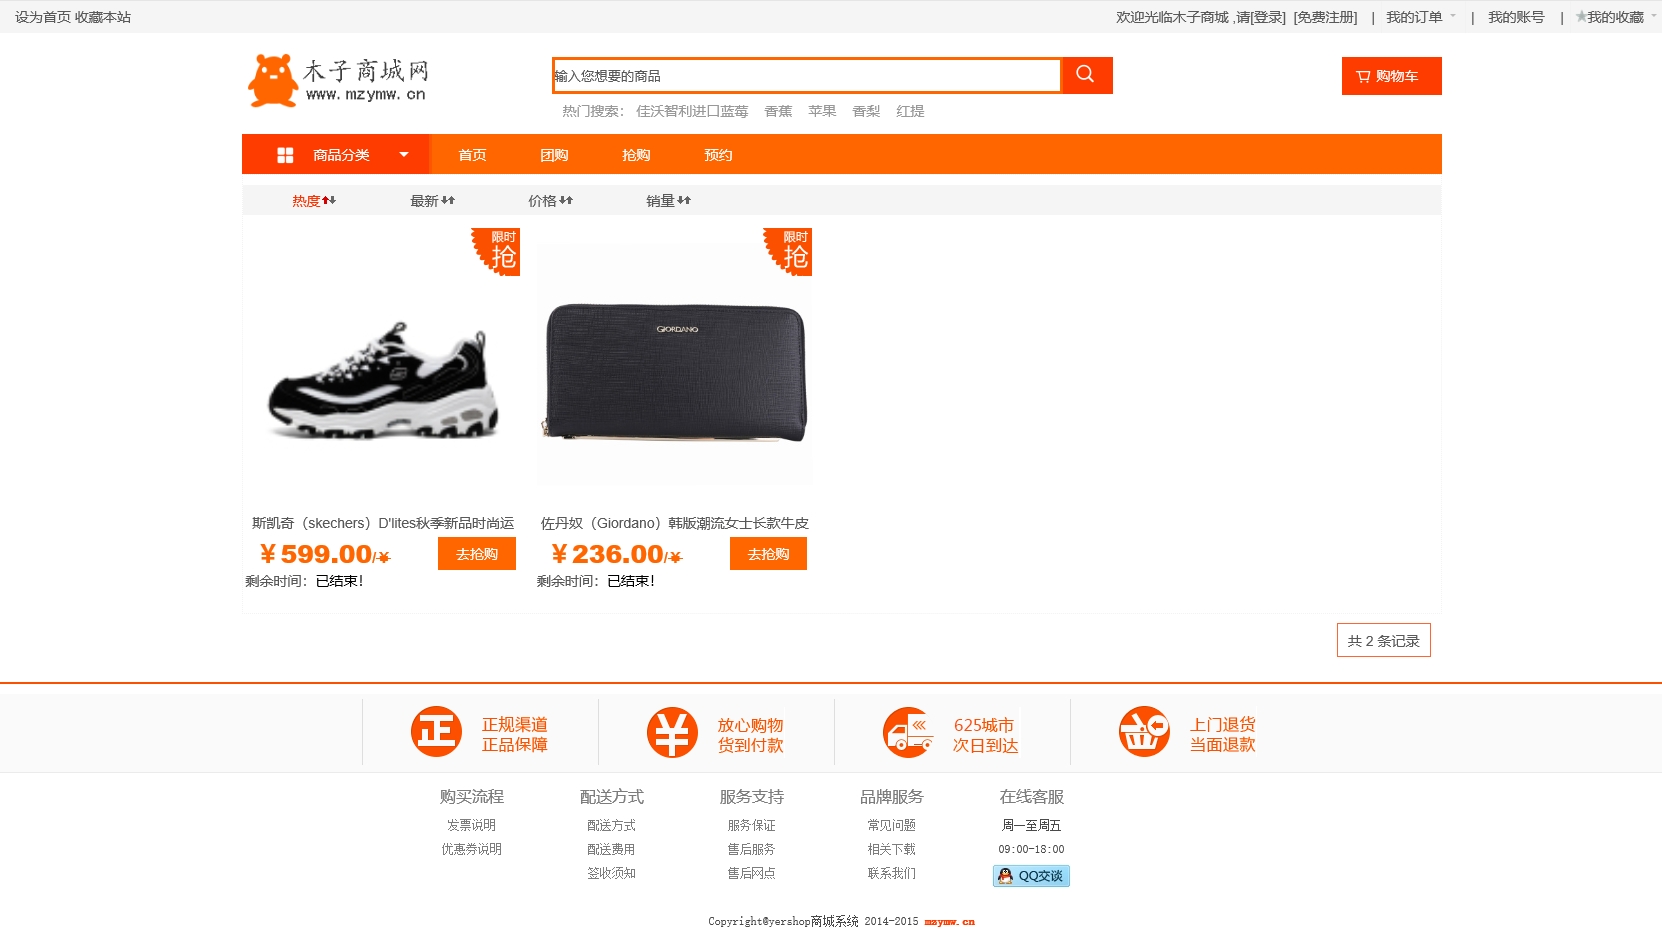The width and height of the screenshot is (1662, 935).
Task: Open the shopping cart button
Action: [1391, 76]
